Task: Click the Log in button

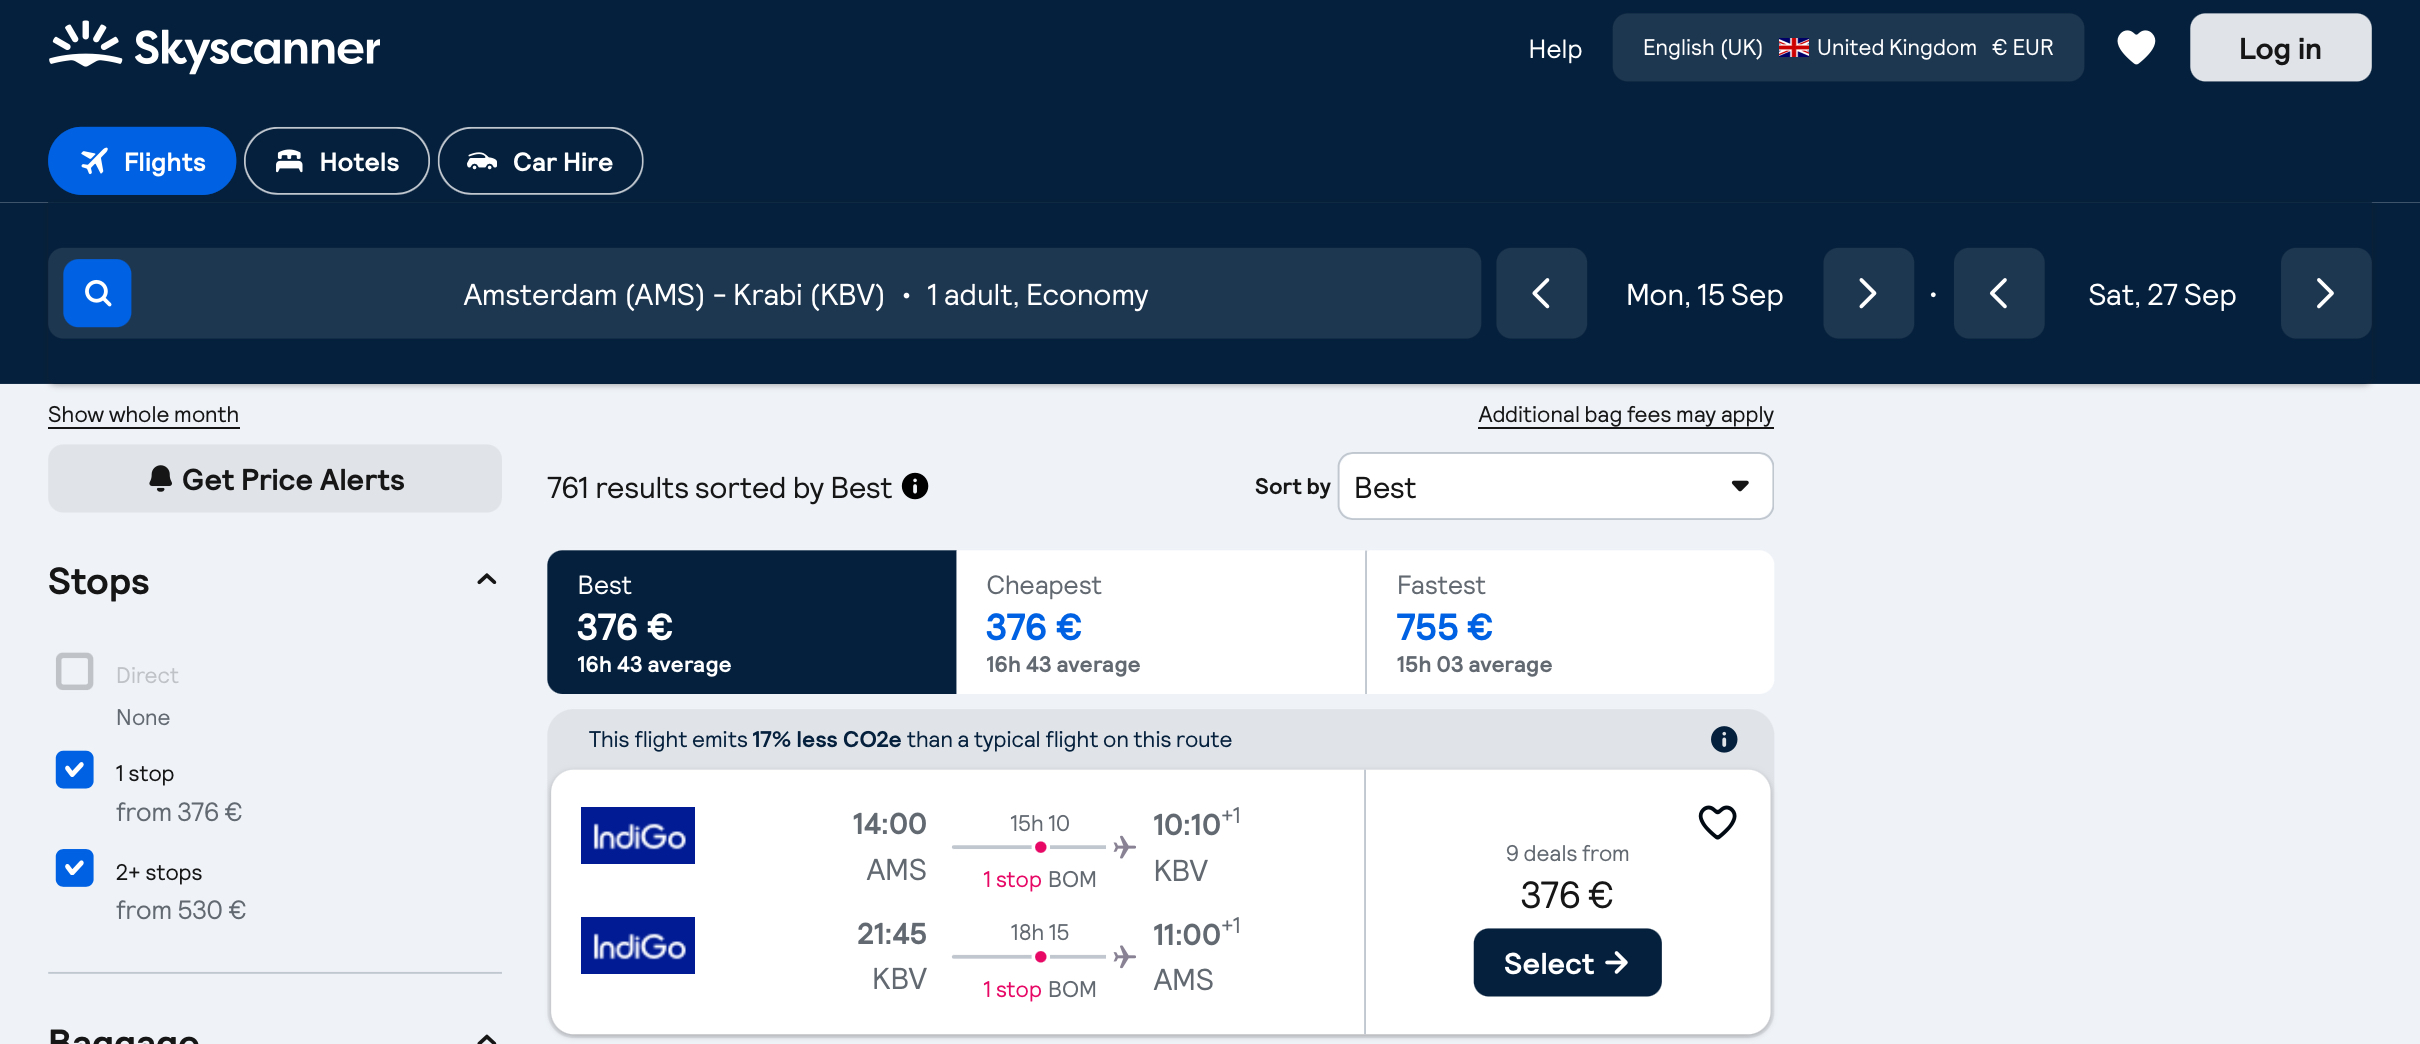Action: click(x=2280, y=47)
